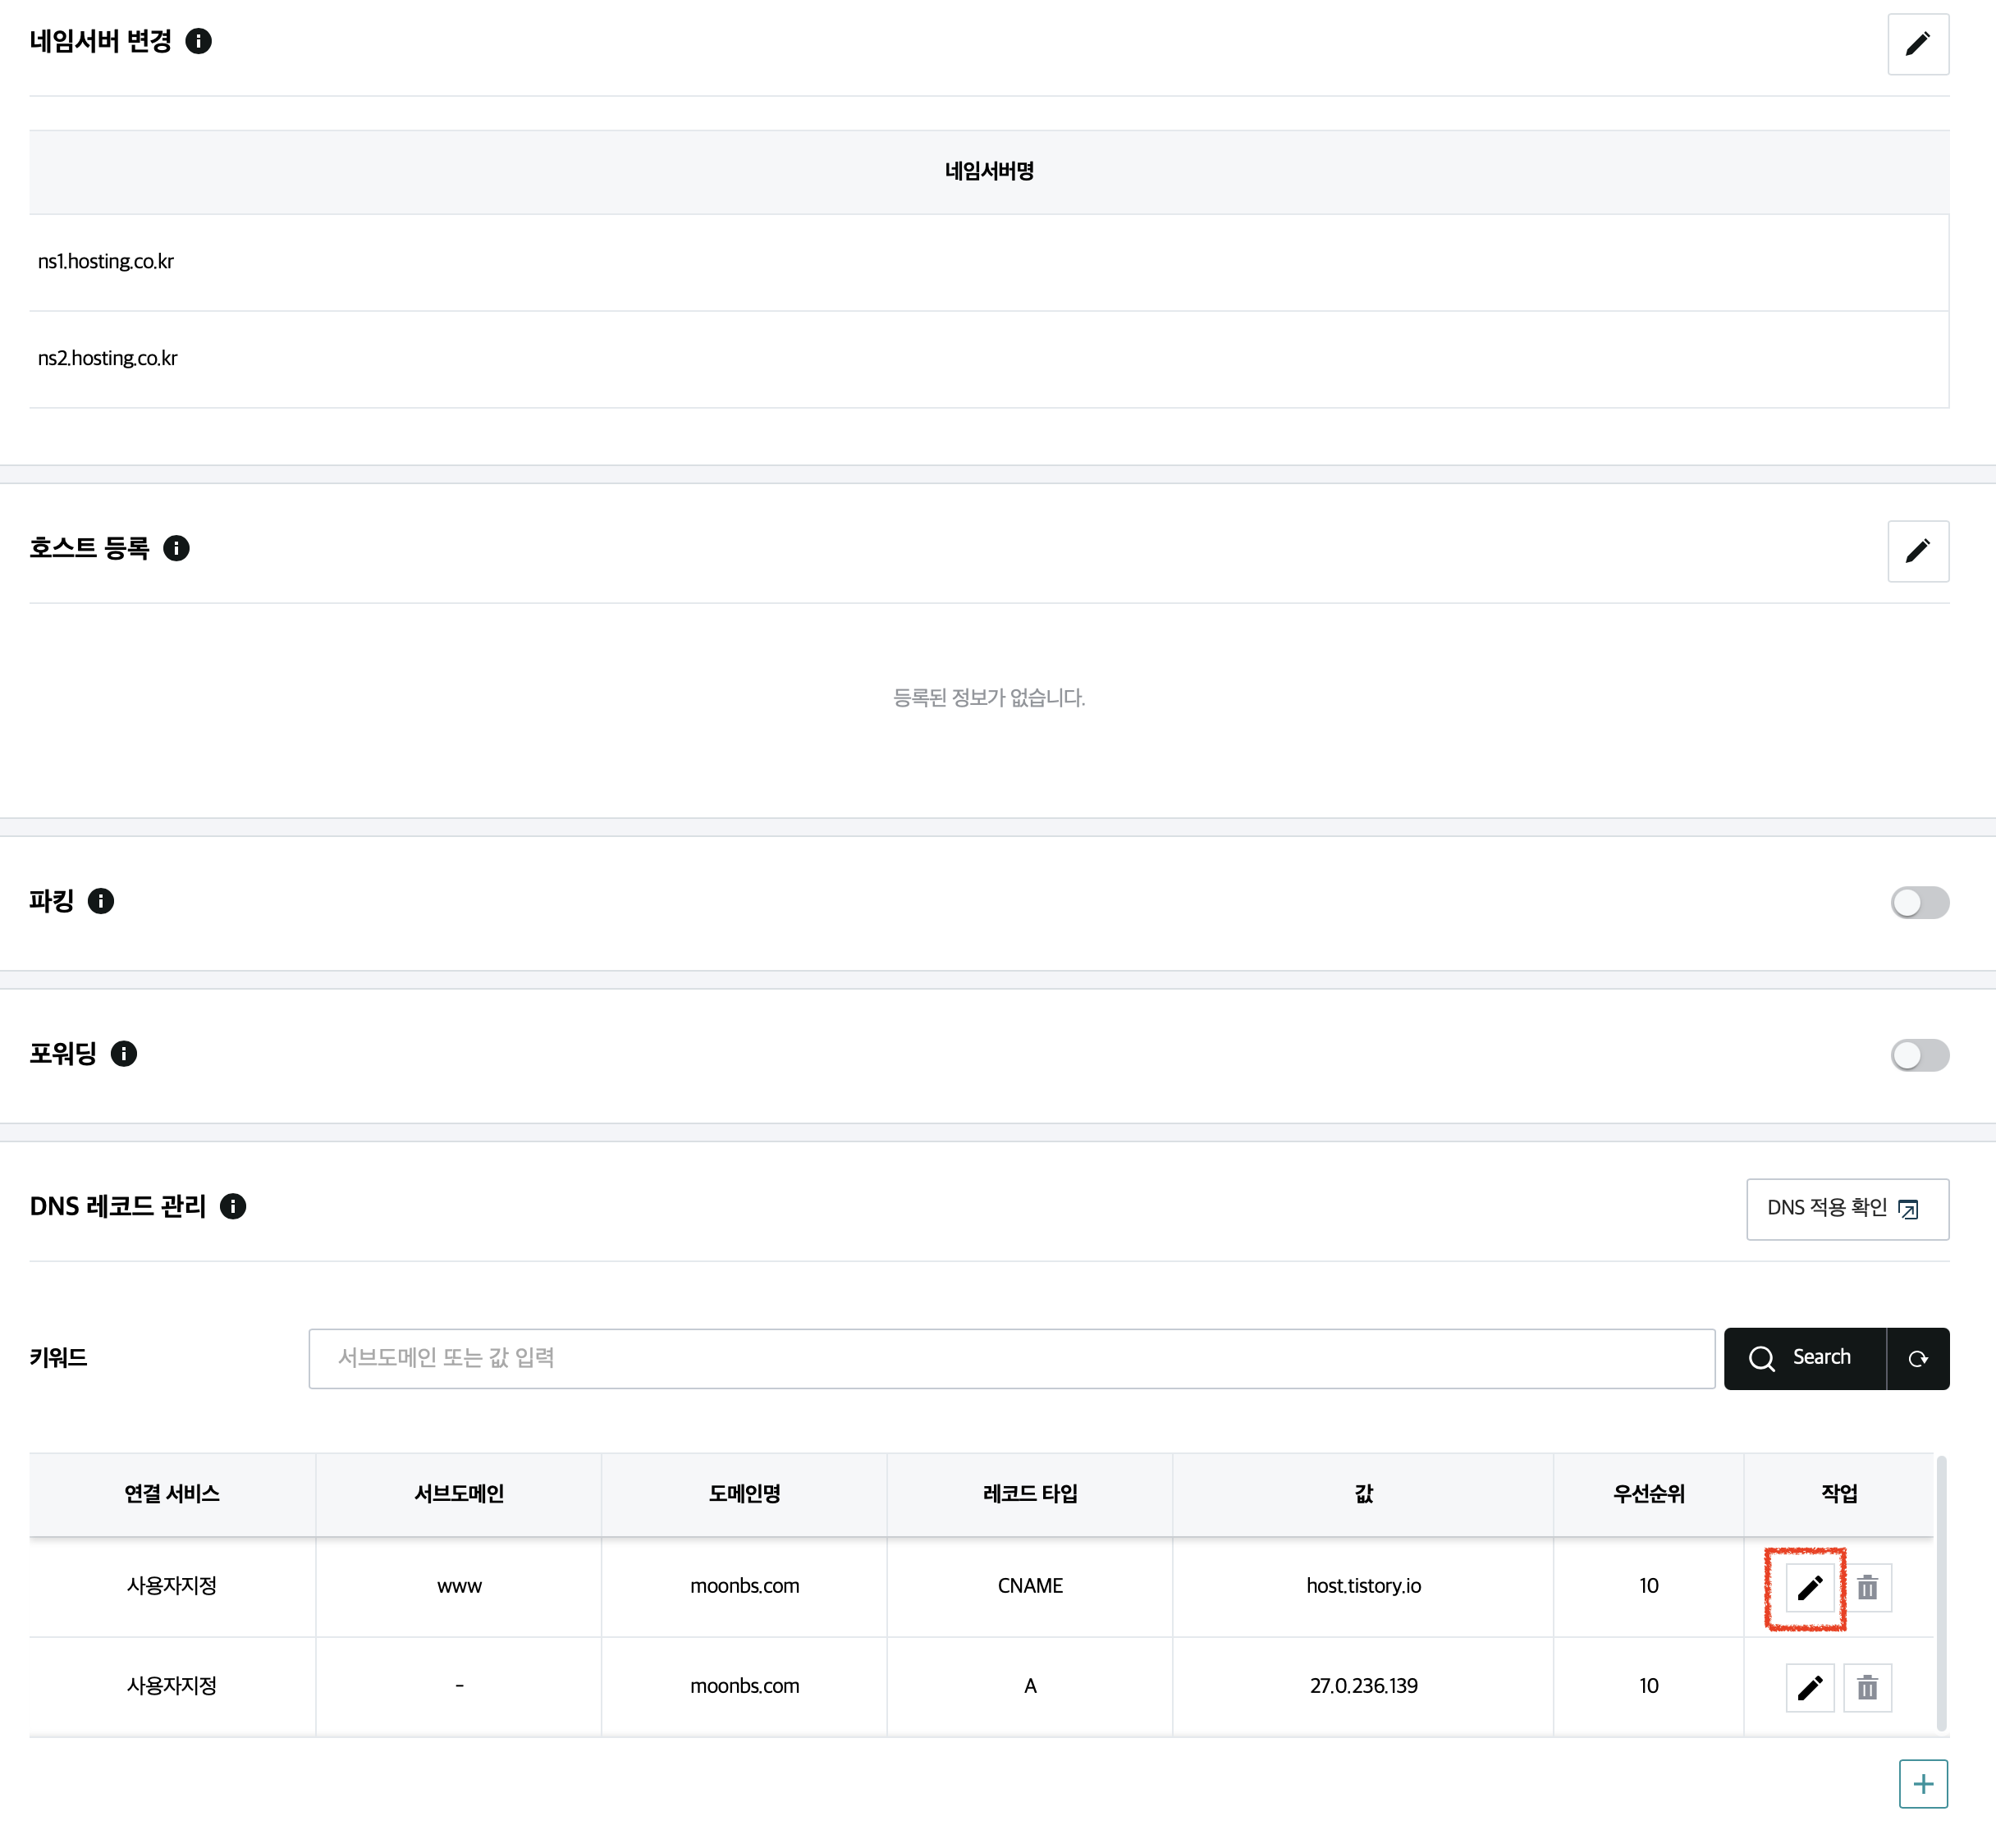Edit the www CNAME record
This screenshot has height=1848, width=1996.
pyautogui.click(x=1809, y=1587)
